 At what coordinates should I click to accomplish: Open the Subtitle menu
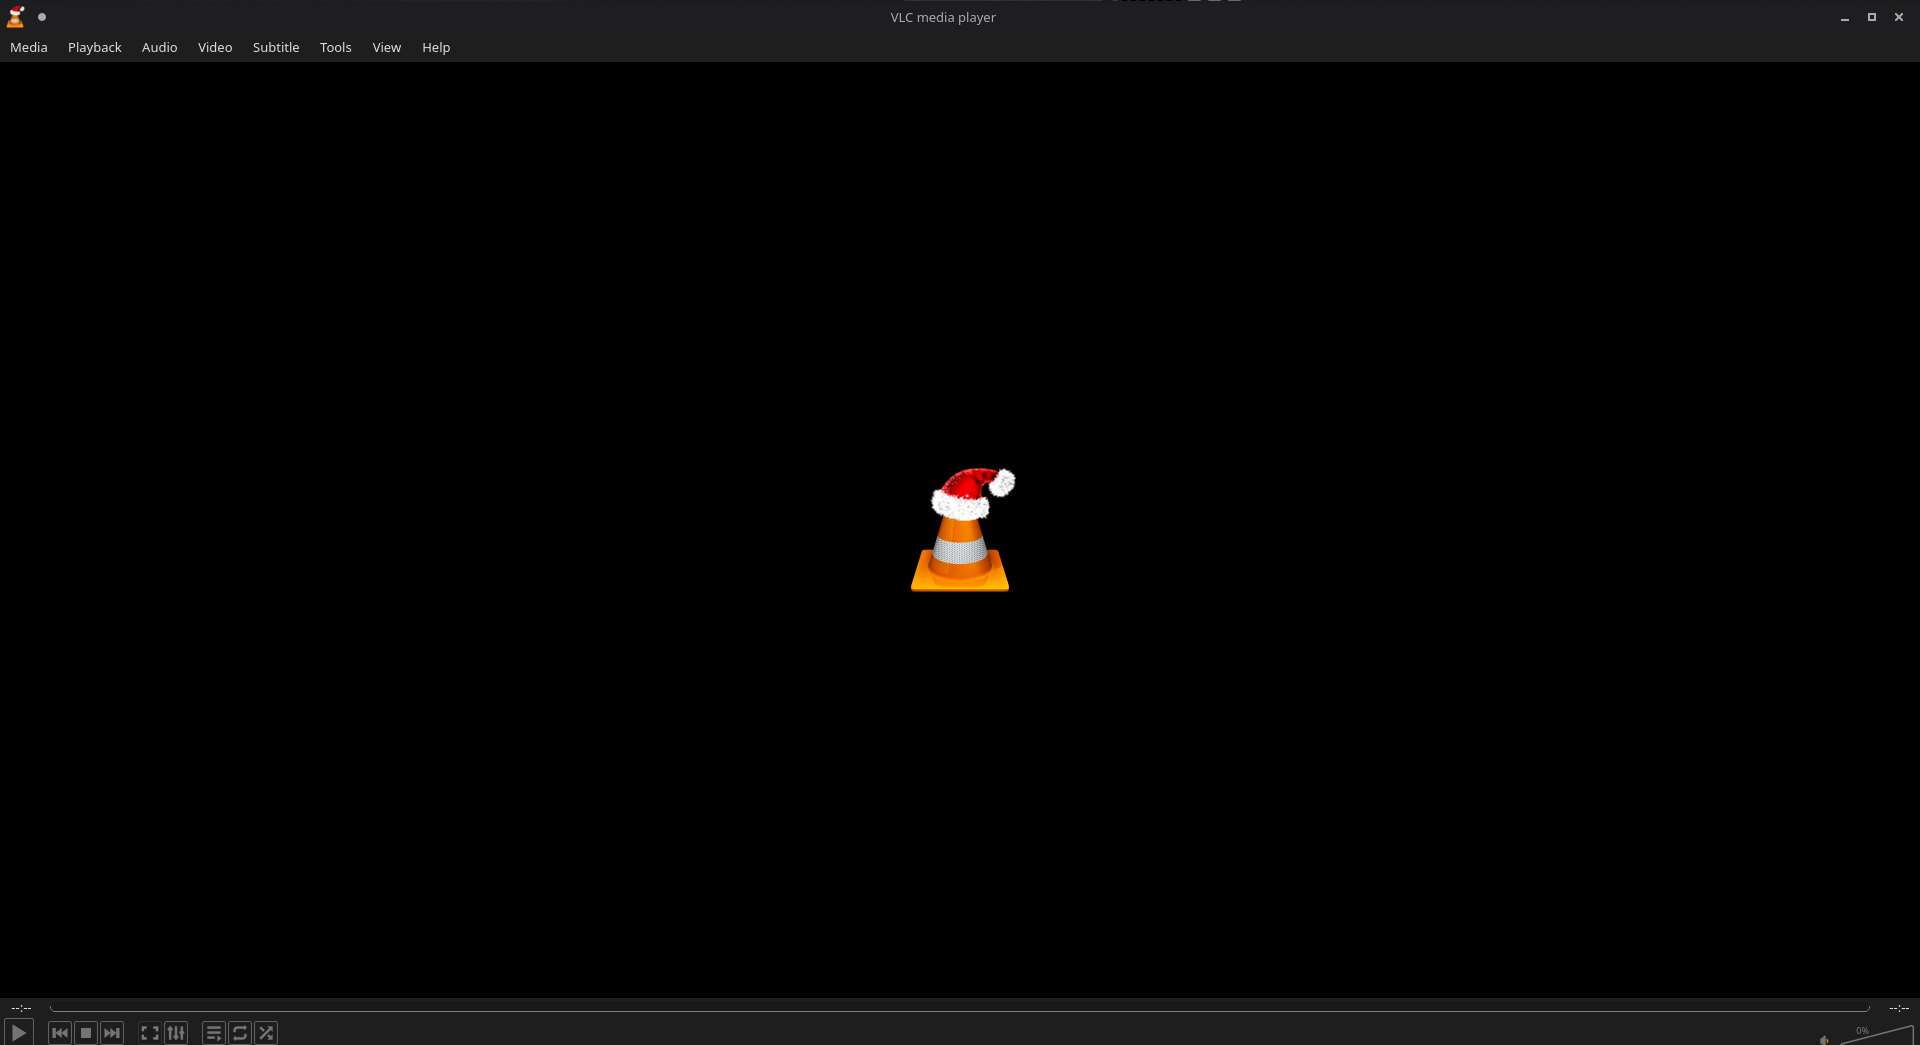(276, 47)
